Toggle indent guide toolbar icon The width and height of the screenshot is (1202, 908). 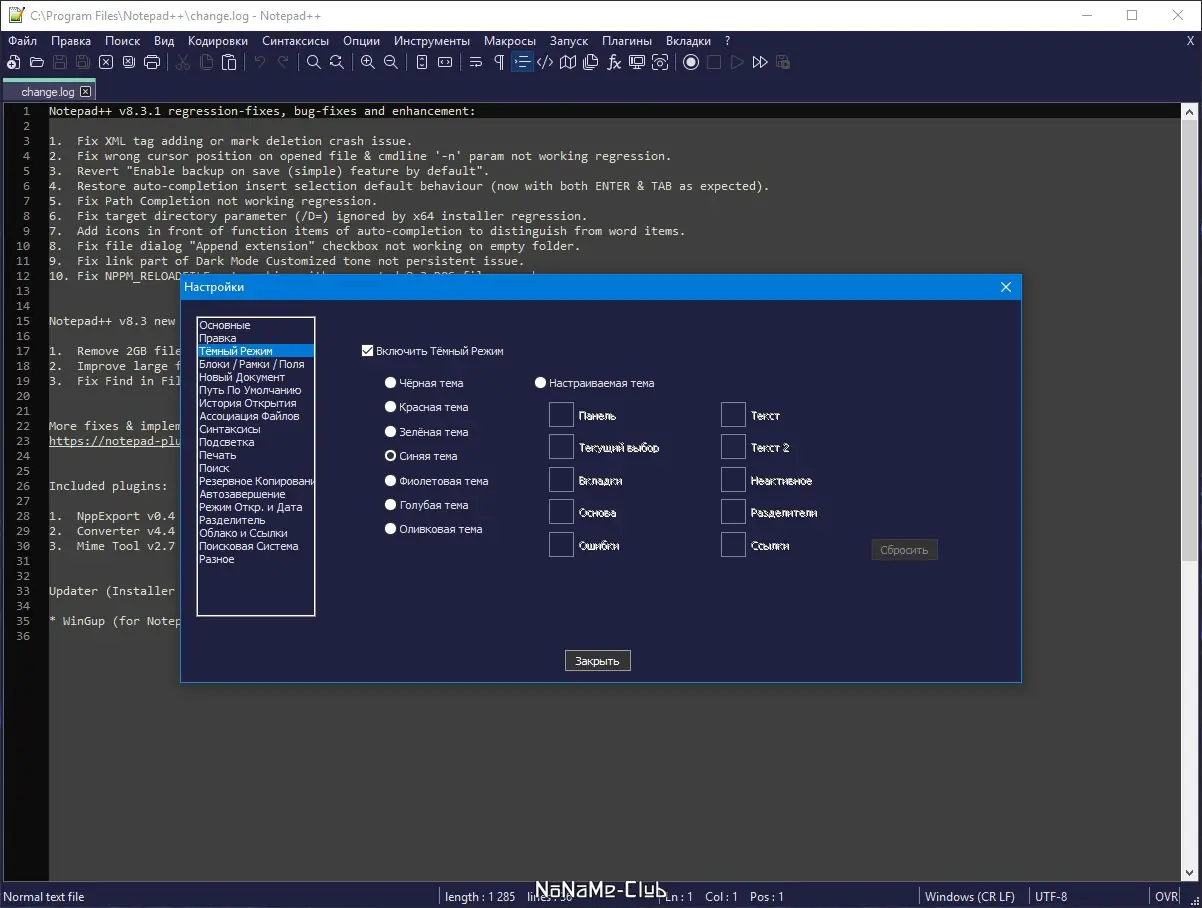point(522,62)
